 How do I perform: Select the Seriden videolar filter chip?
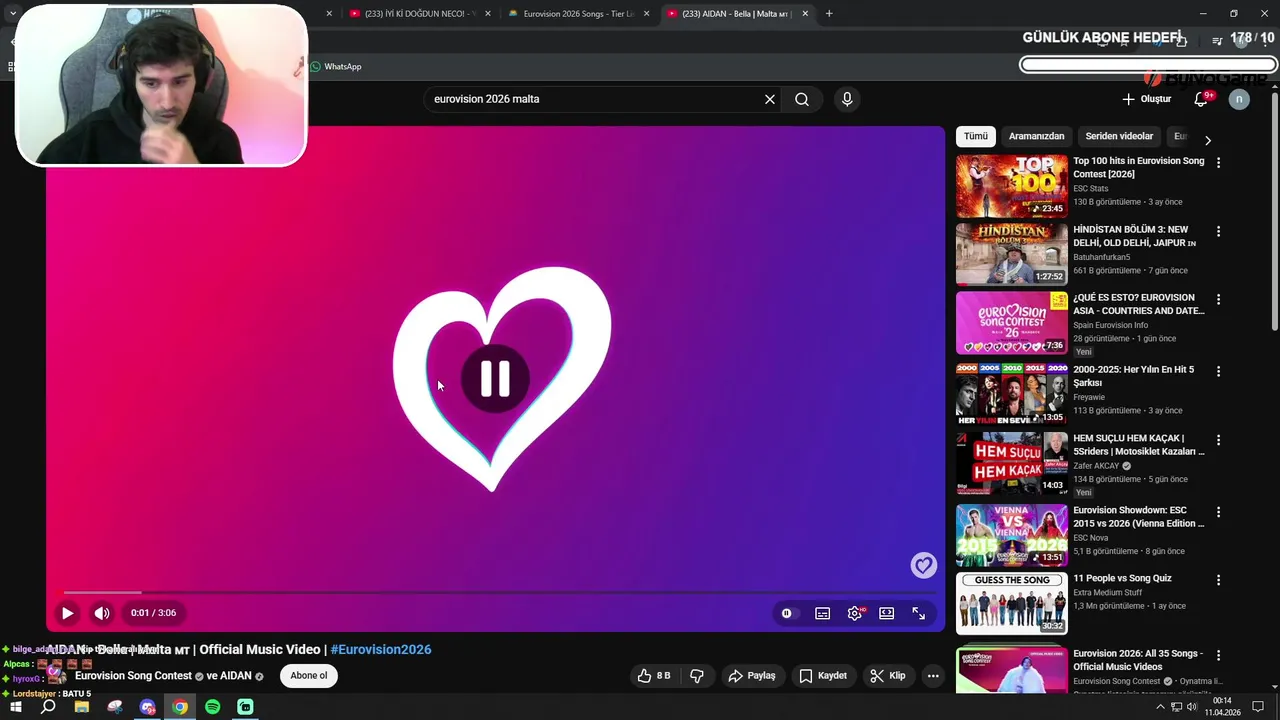(1119, 136)
